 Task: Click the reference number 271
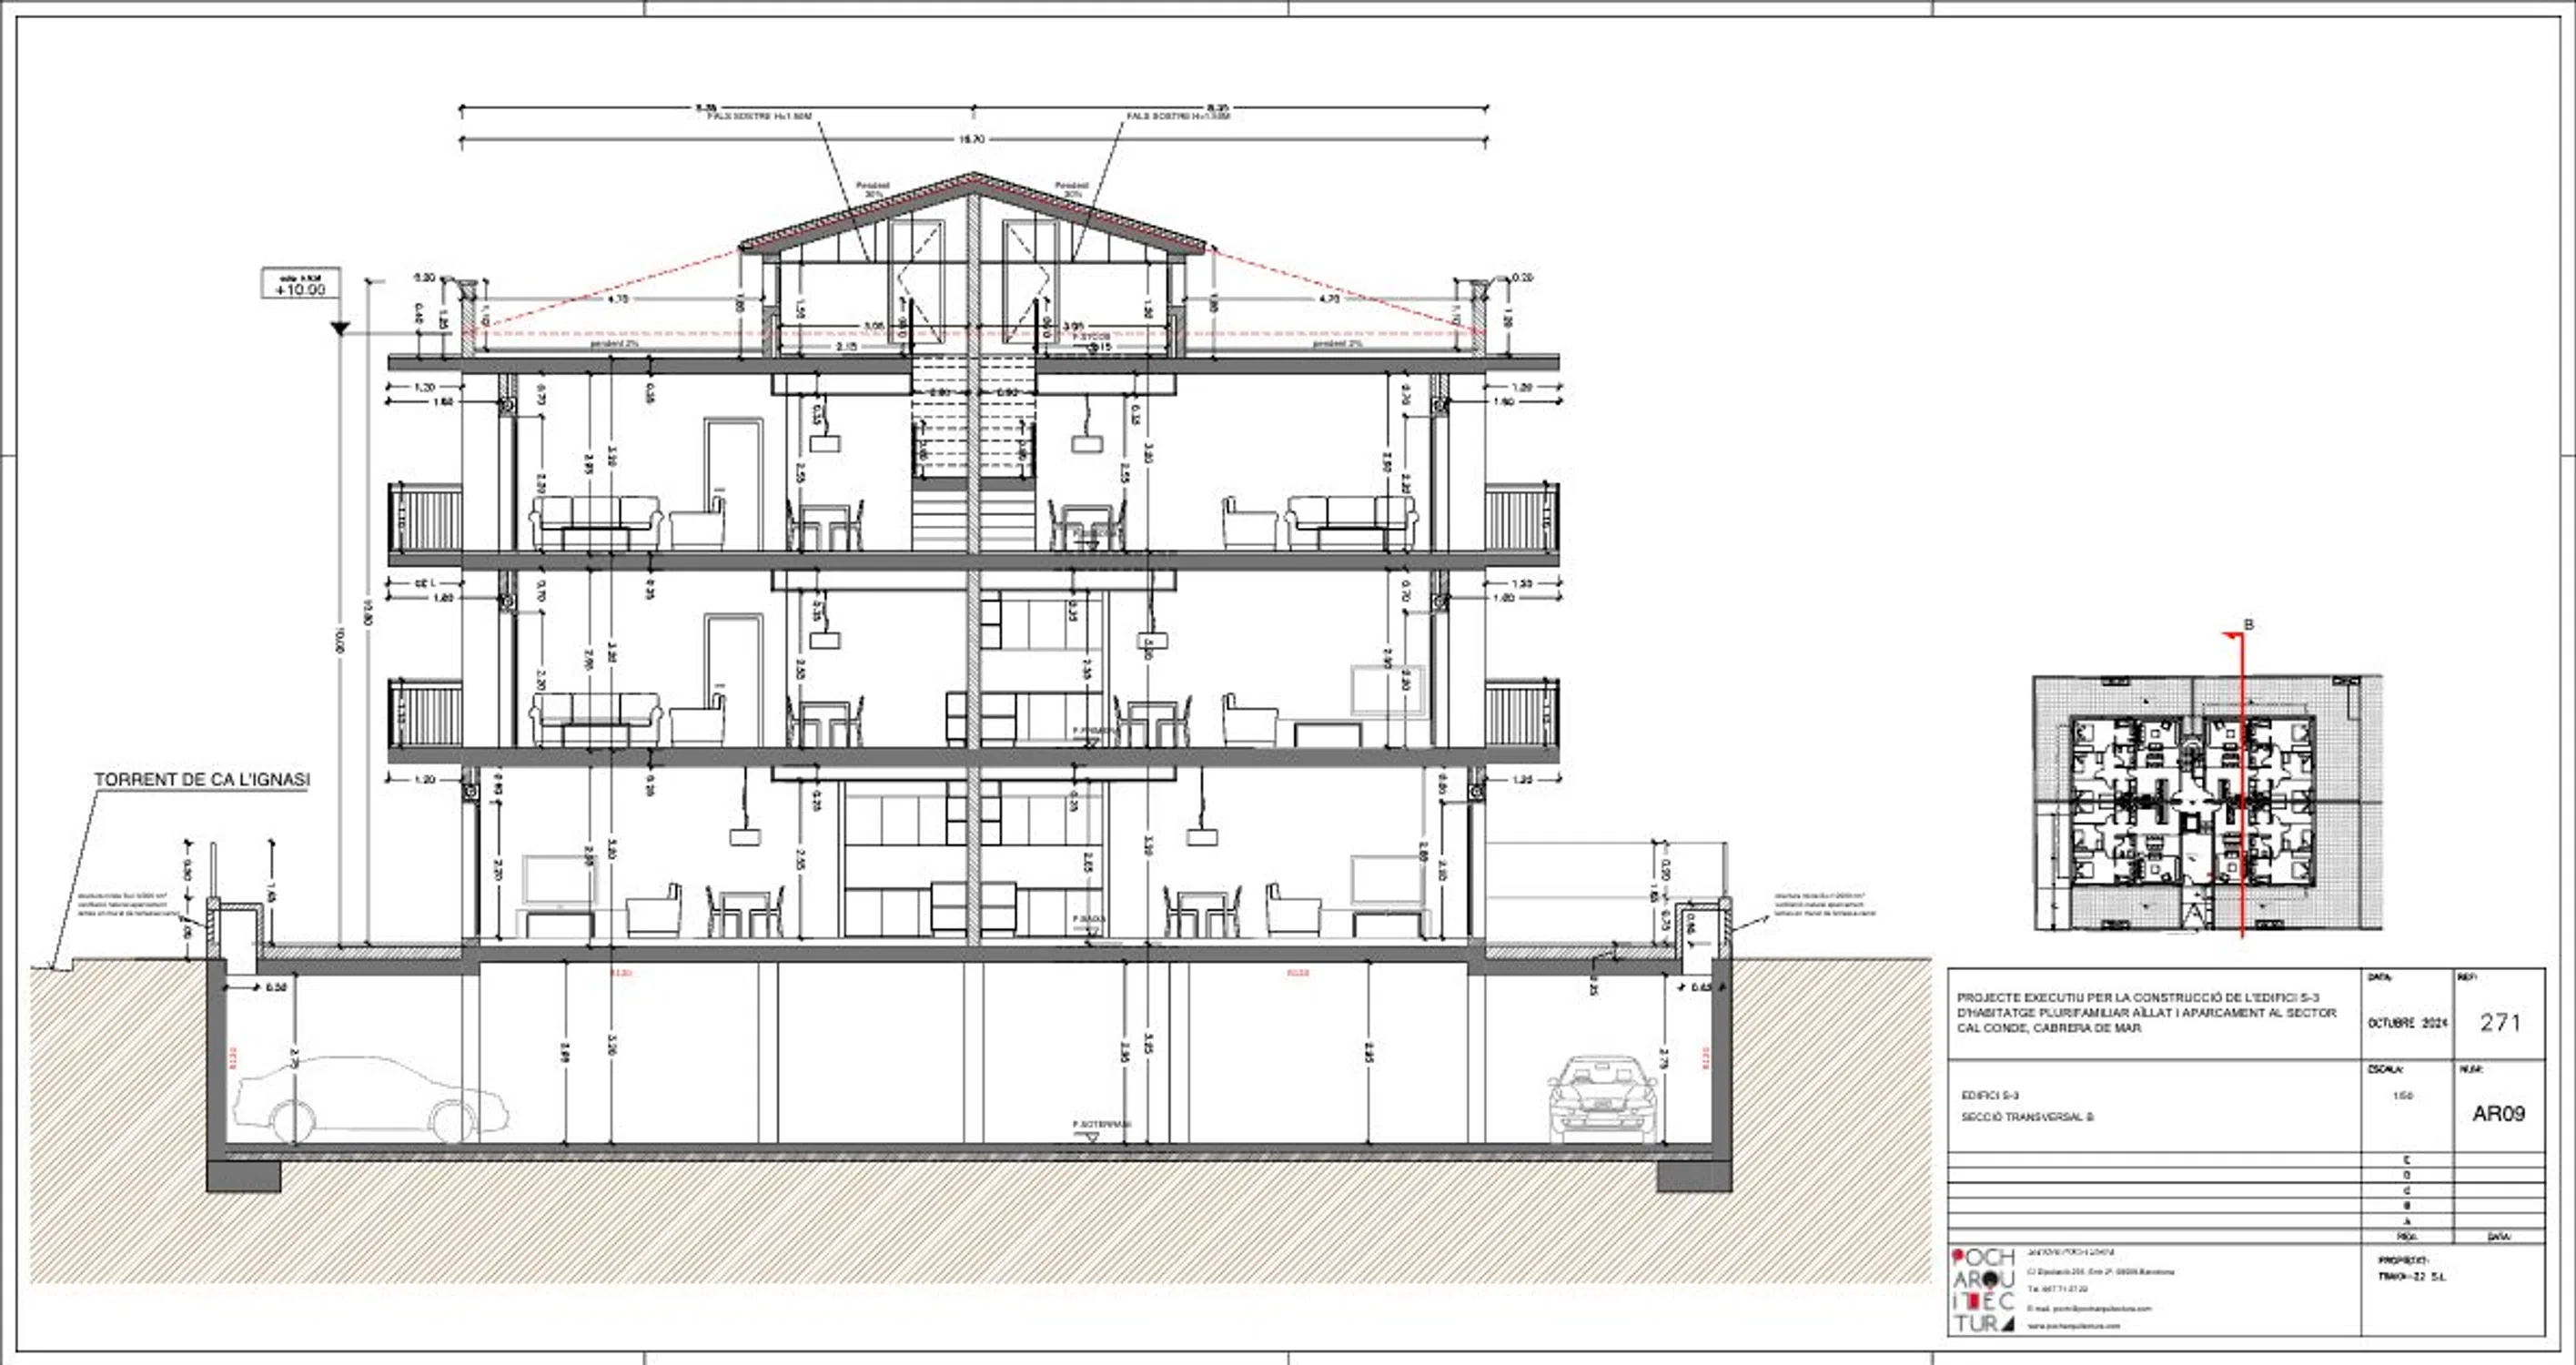pos(2500,1022)
